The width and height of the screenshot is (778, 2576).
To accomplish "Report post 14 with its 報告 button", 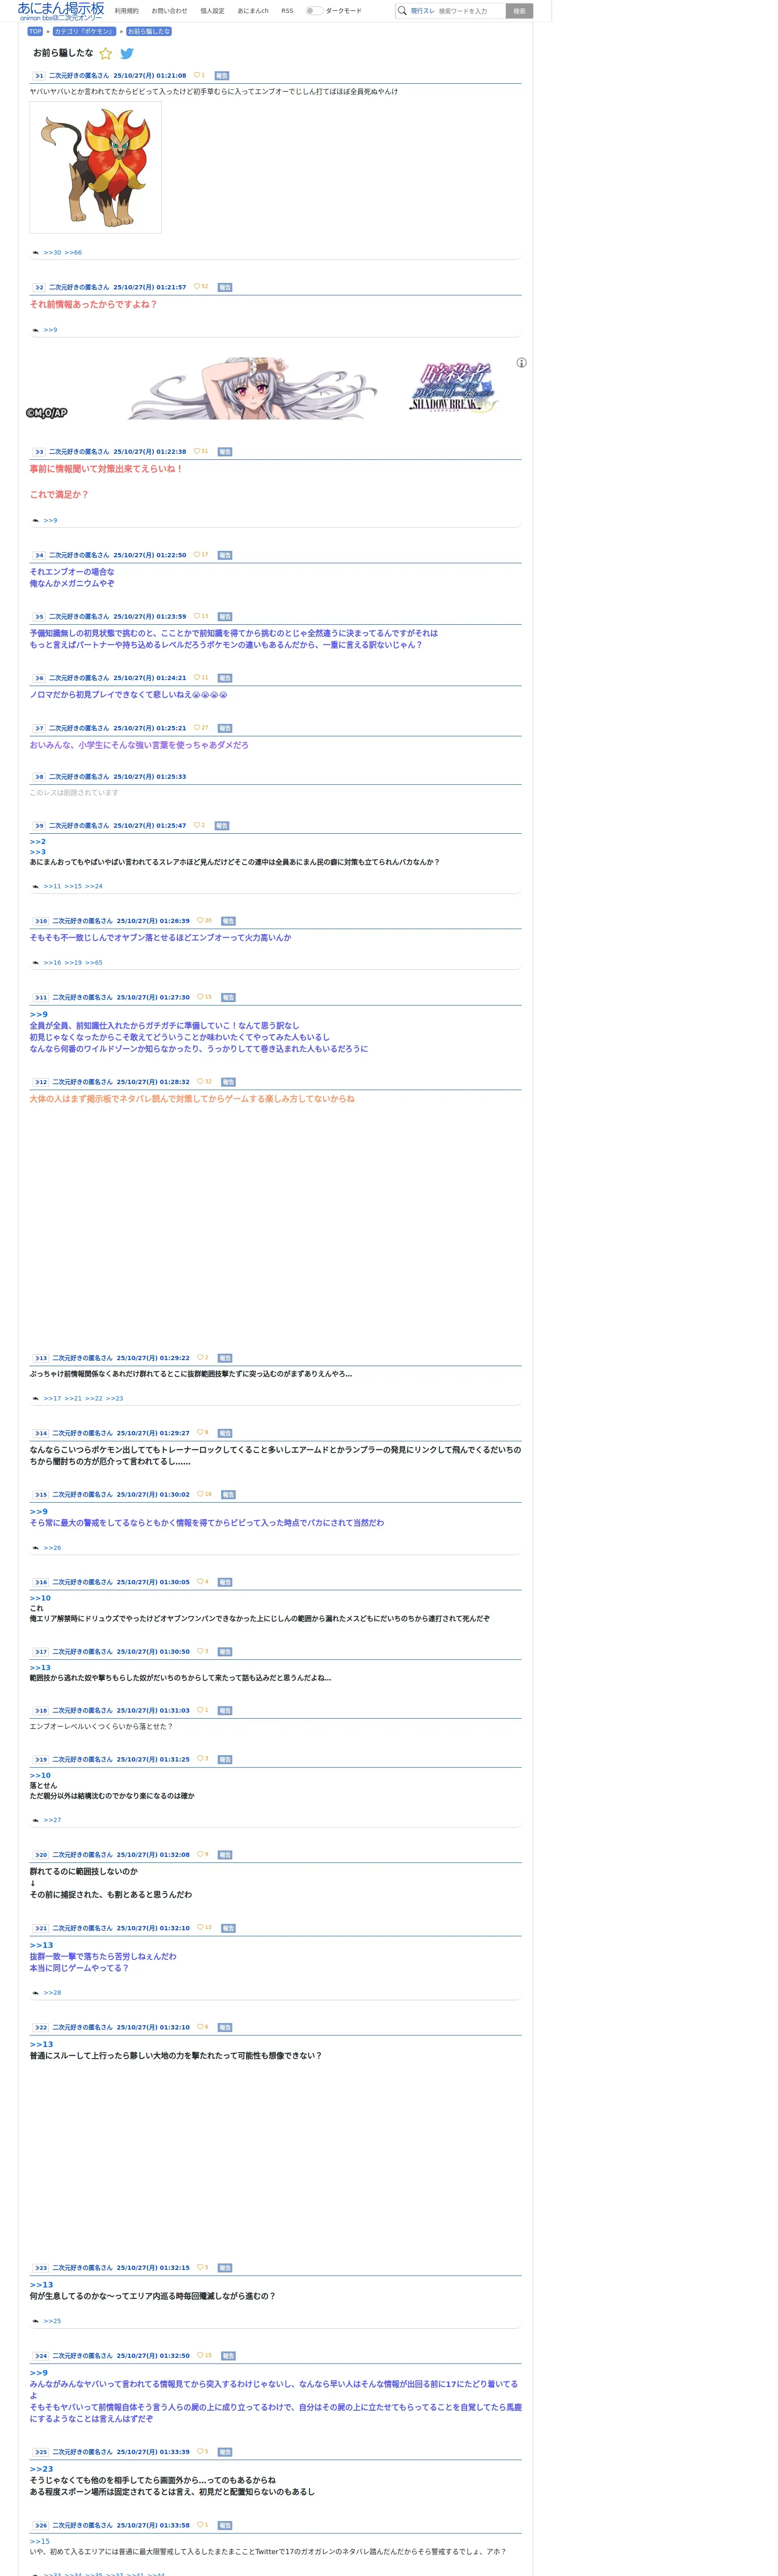I will (x=225, y=1433).
